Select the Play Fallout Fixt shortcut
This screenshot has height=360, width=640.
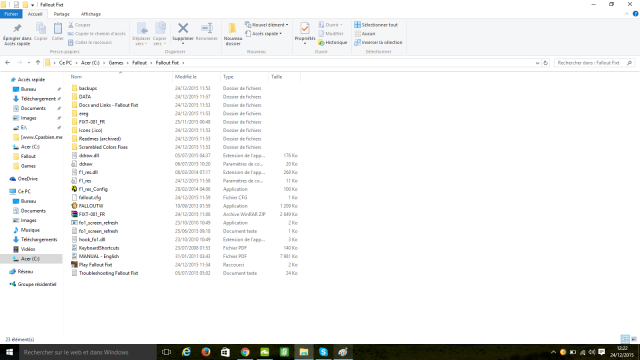95,264
